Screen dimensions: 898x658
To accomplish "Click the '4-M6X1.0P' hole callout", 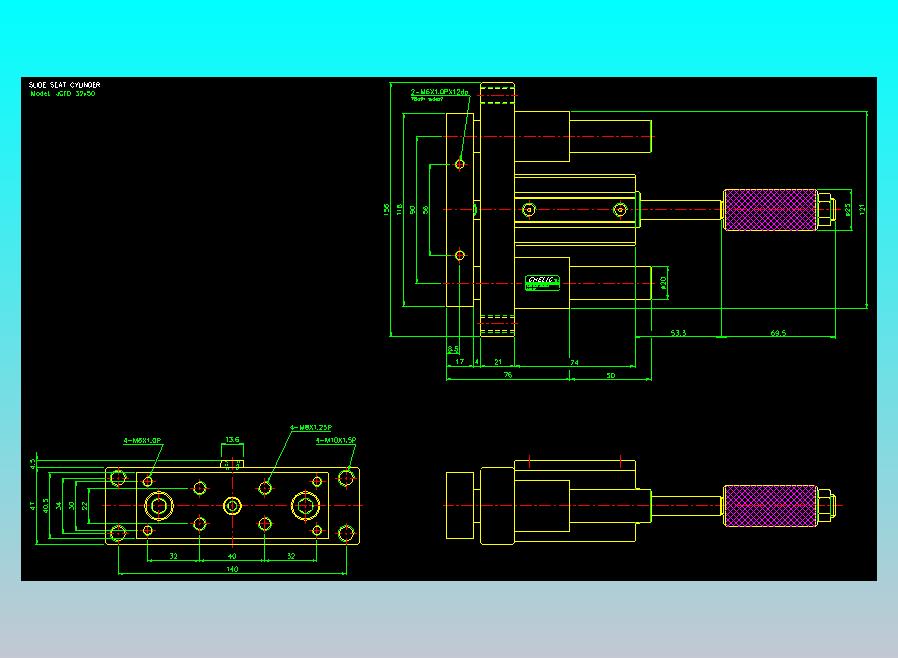I will pos(143,441).
